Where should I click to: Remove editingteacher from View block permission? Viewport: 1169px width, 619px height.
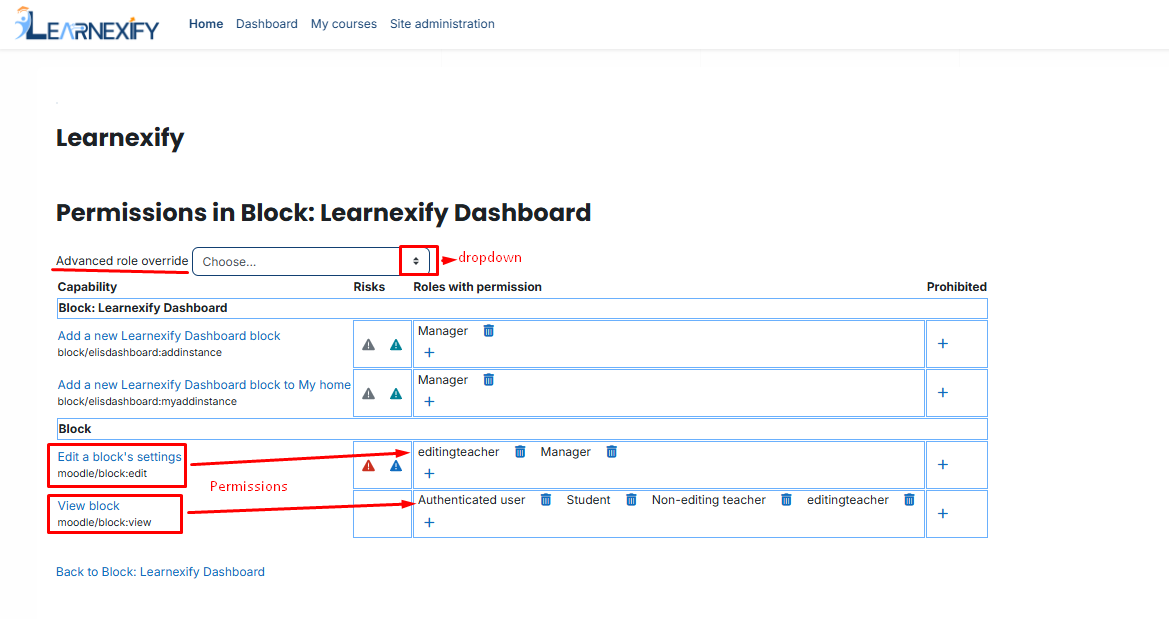[x=909, y=500]
